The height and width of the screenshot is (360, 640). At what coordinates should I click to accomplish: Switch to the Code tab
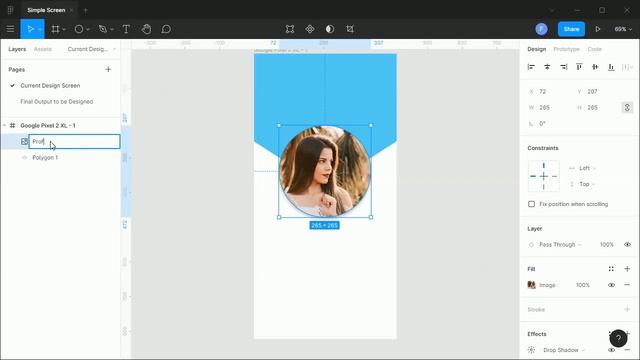pyautogui.click(x=594, y=49)
